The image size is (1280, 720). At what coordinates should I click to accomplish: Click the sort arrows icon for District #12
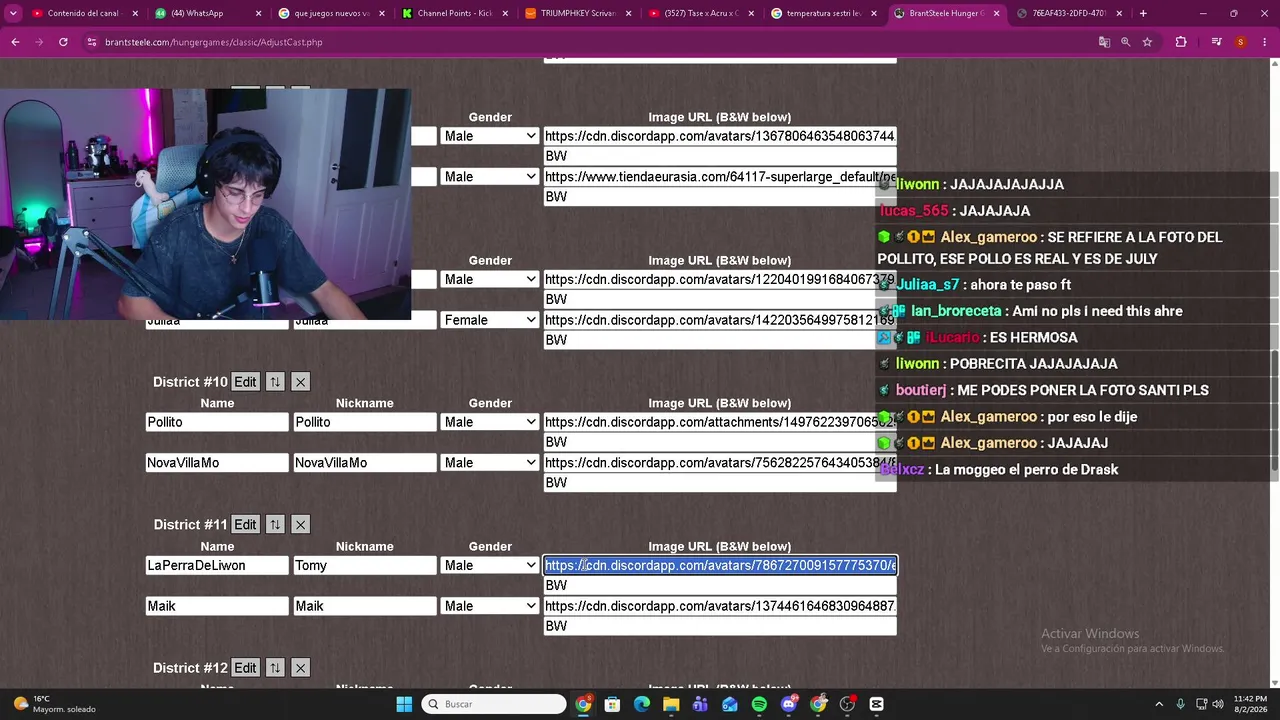tap(275, 668)
